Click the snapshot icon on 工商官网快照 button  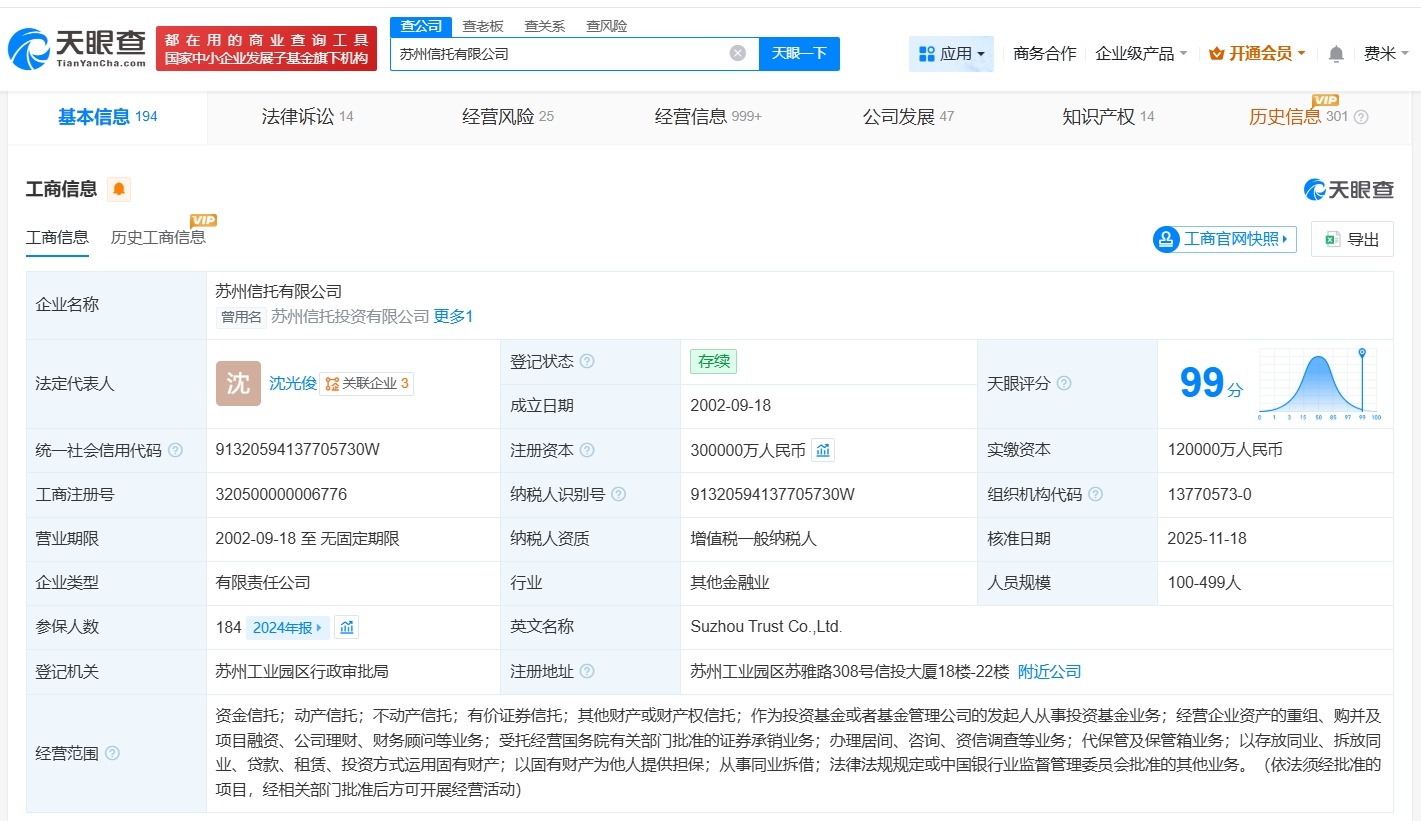[1166, 239]
